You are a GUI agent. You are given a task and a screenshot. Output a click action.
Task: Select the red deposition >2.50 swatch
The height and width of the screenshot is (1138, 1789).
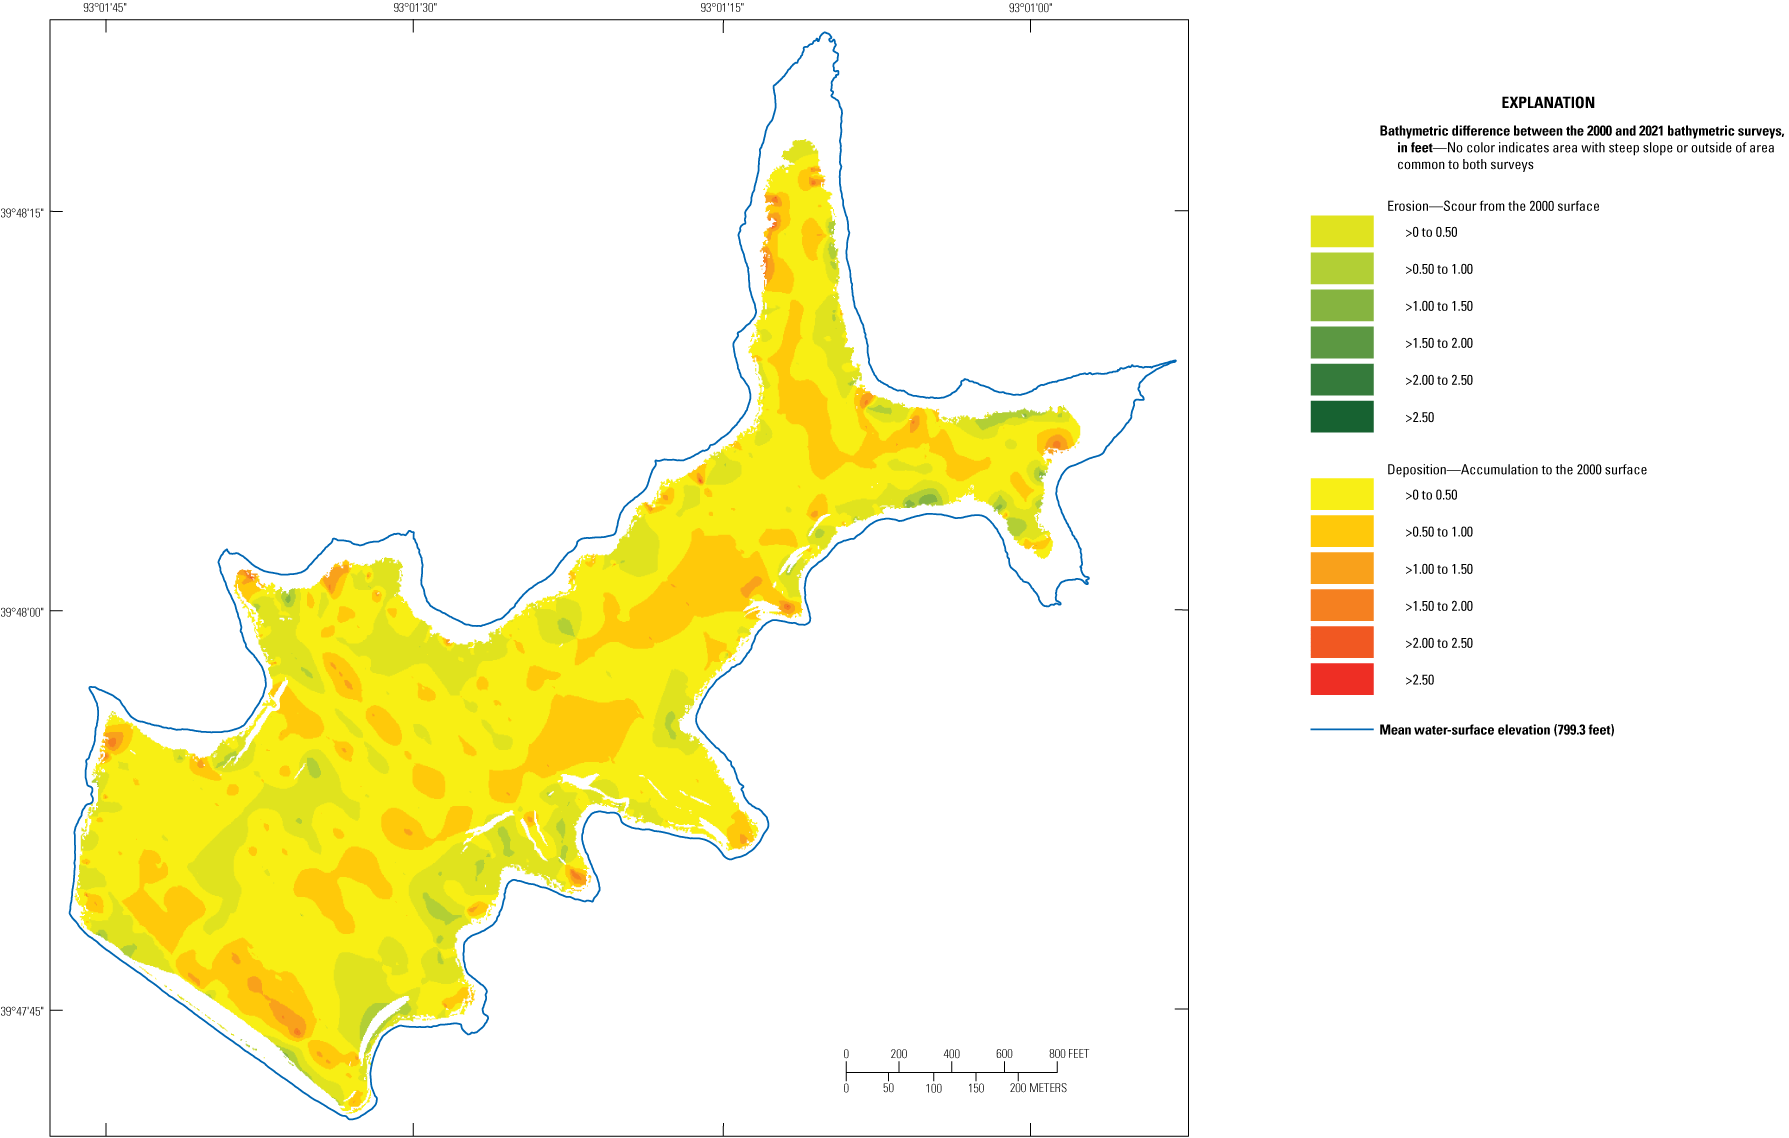[1341, 680]
